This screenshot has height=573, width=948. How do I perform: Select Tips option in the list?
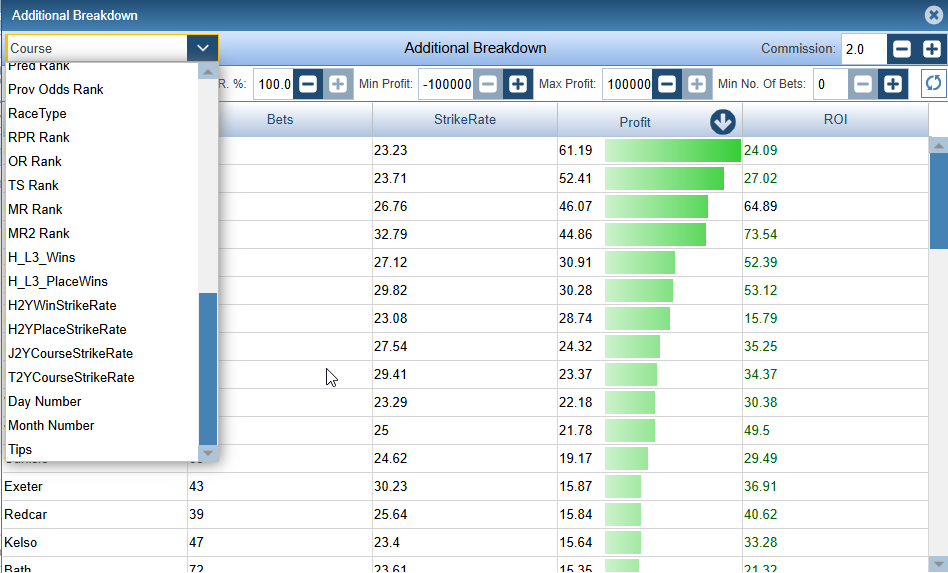(20, 449)
